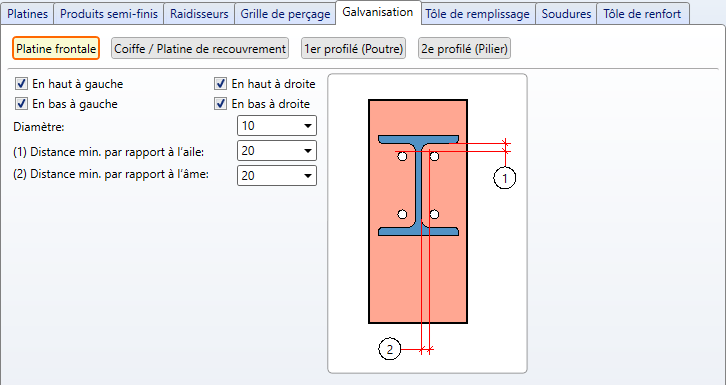This screenshot has height=385, width=726.
Task: Click the blue I-beam profile in the preview
Action: click(x=418, y=186)
